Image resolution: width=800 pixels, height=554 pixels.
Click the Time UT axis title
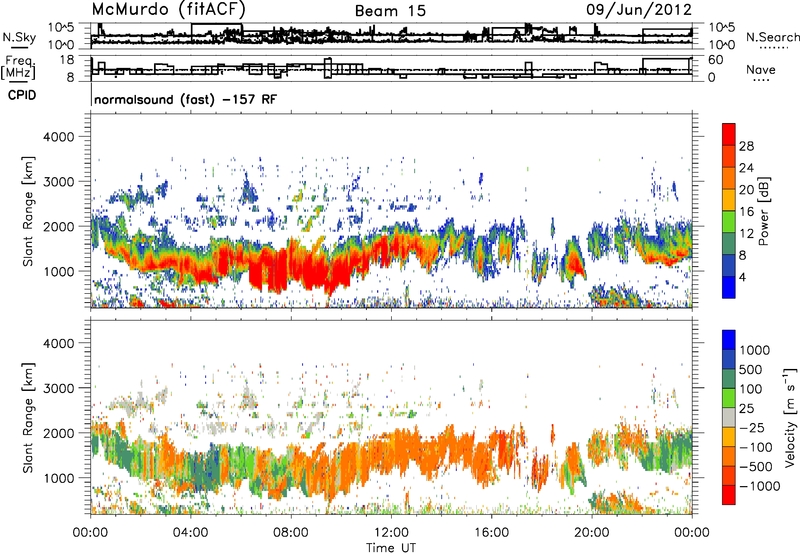click(x=391, y=548)
